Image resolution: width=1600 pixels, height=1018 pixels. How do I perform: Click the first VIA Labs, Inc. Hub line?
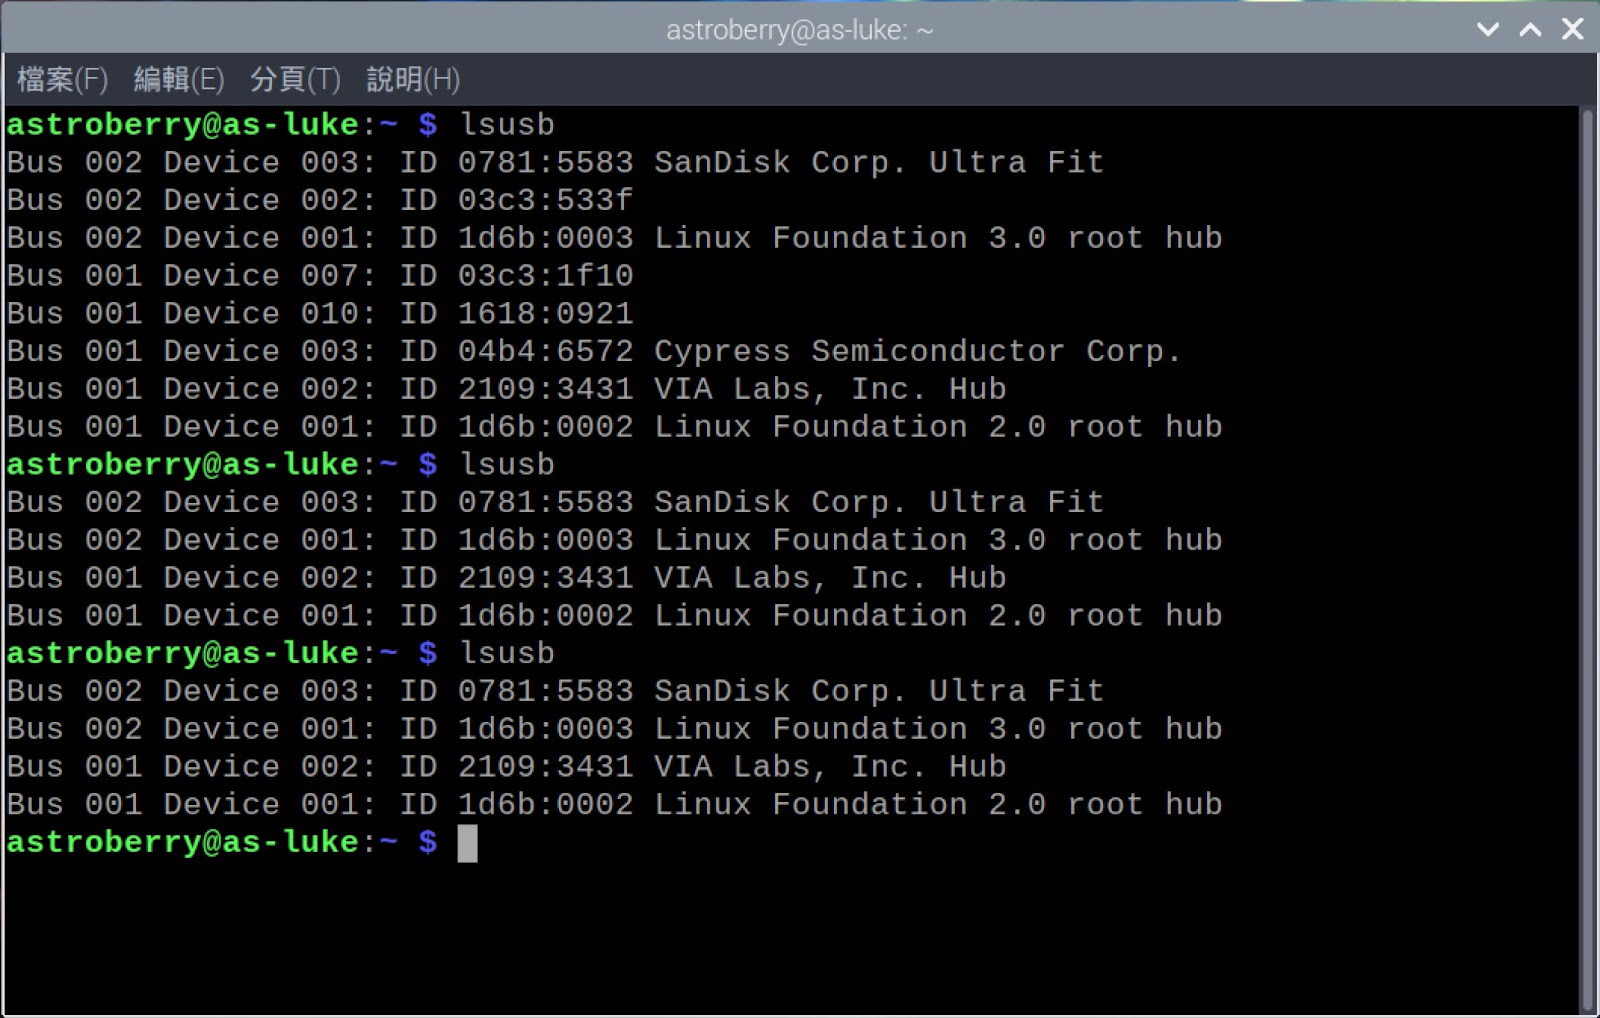point(506,389)
